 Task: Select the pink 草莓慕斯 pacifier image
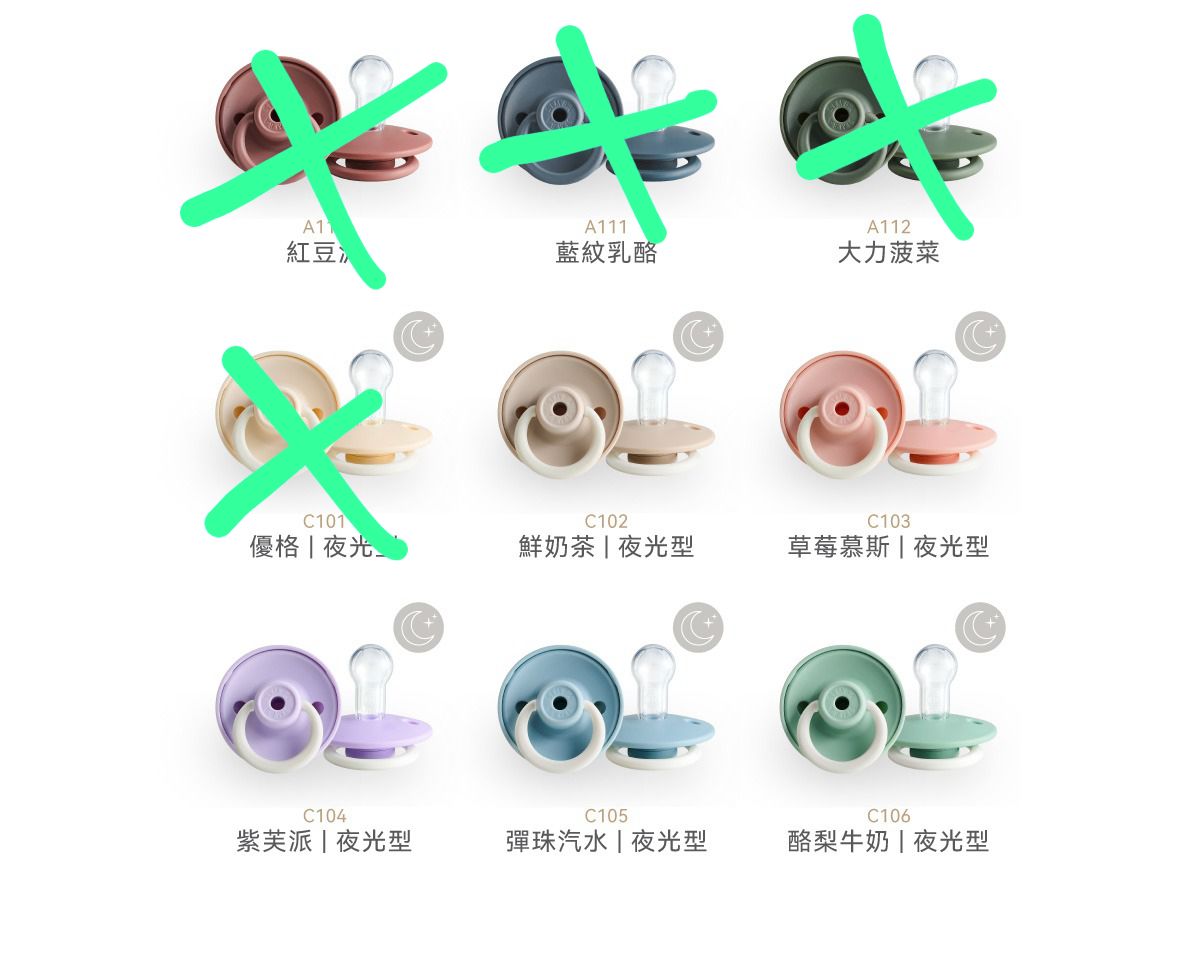[x=888, y=414]
